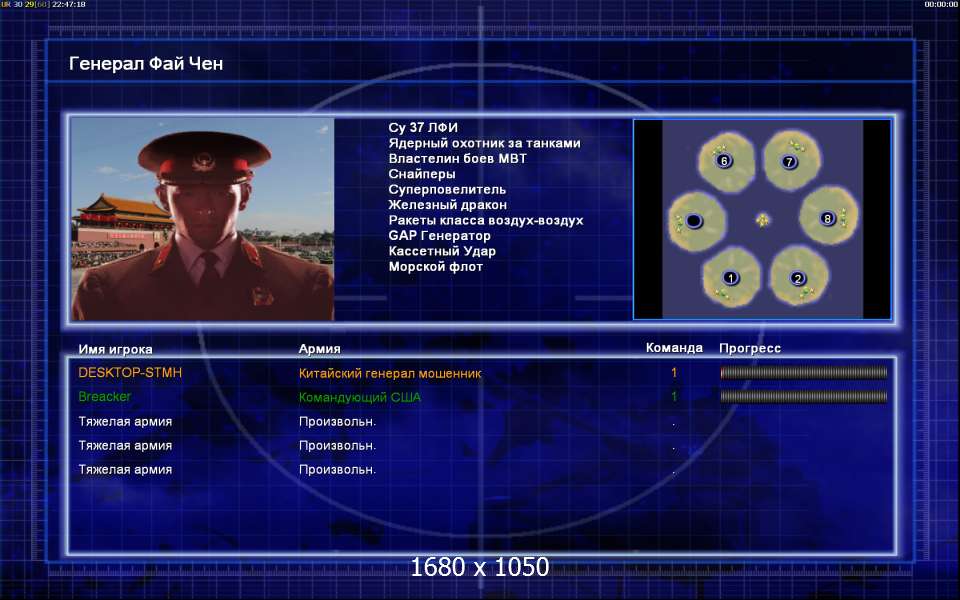Click the DESKTOP-STMH loading progress bar
960x600 pixels.
804,372
